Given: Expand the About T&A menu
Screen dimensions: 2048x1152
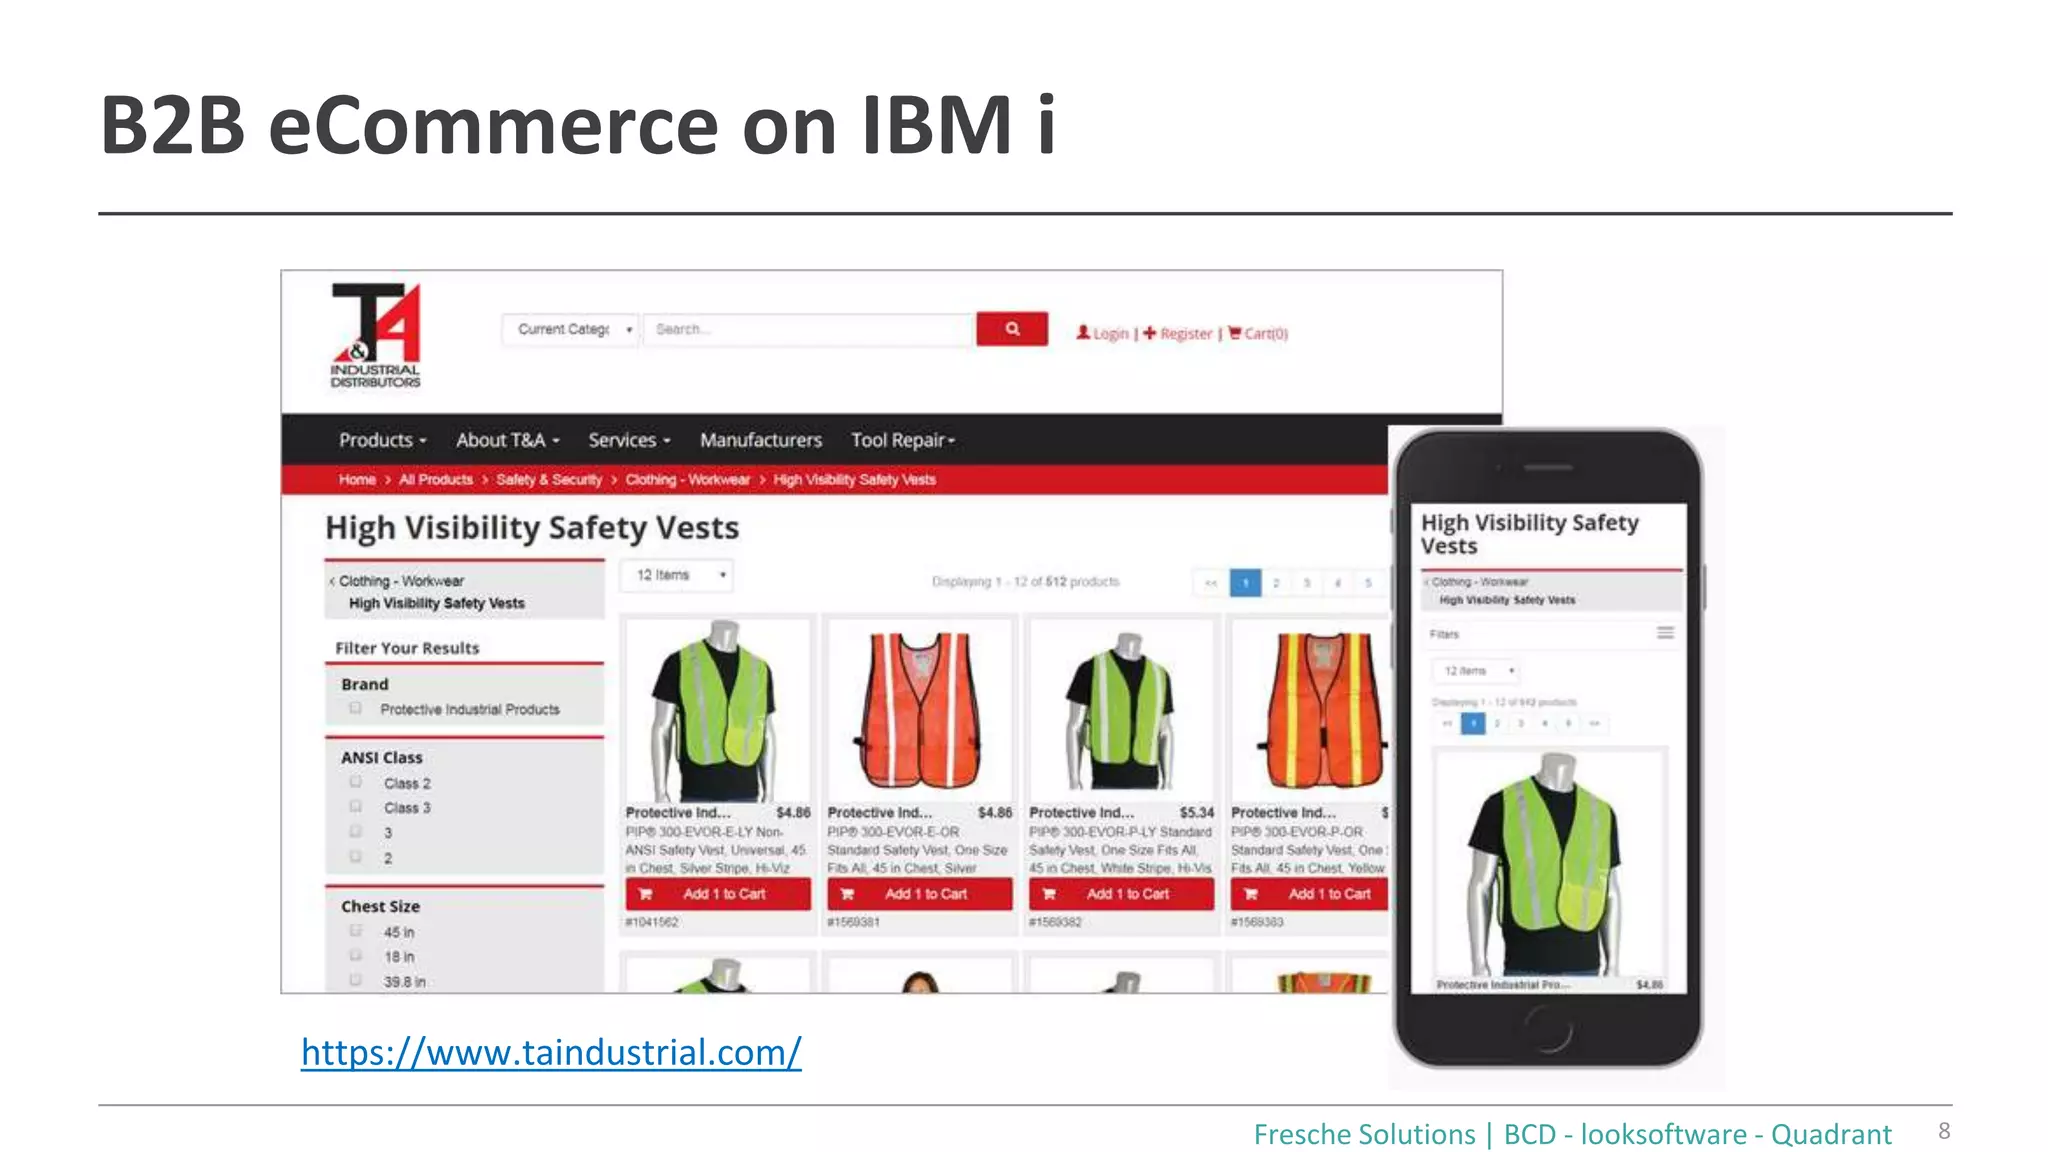Looking at the screenshot, I should 508,440.
